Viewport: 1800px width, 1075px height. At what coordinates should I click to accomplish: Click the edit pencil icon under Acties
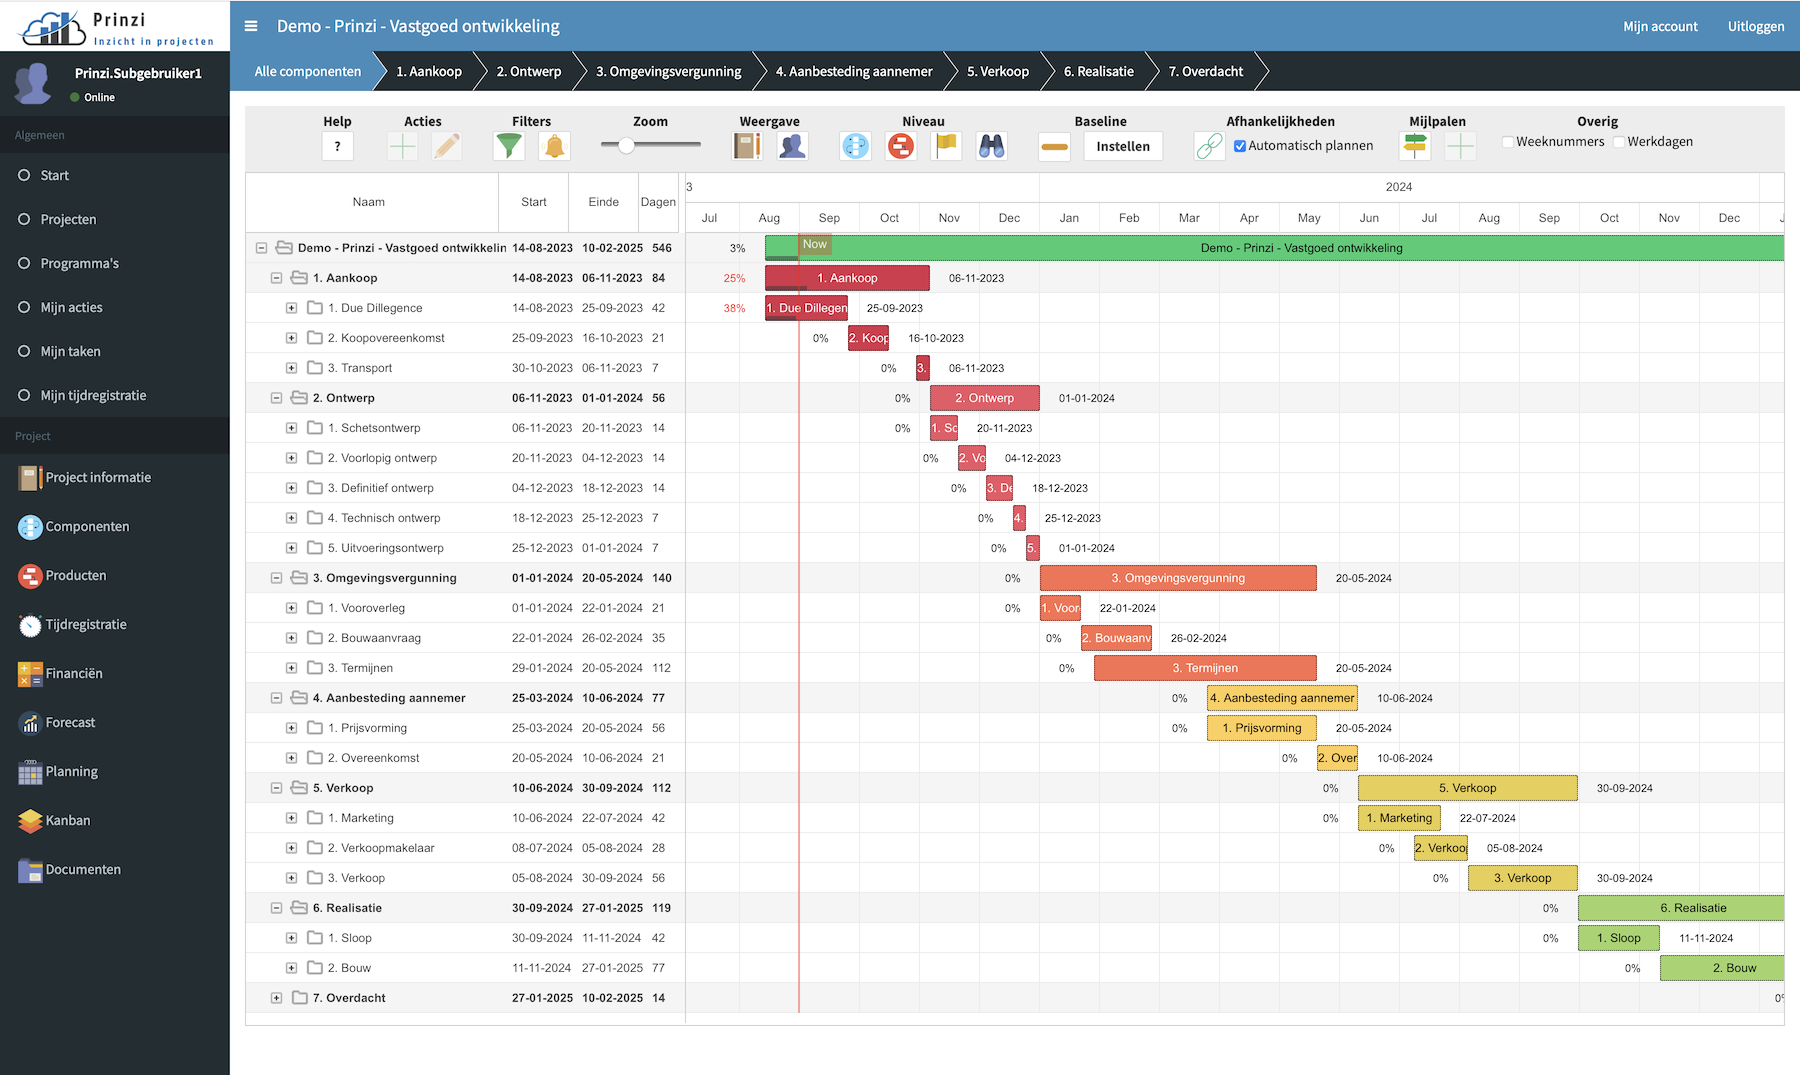tap(447, 146)
